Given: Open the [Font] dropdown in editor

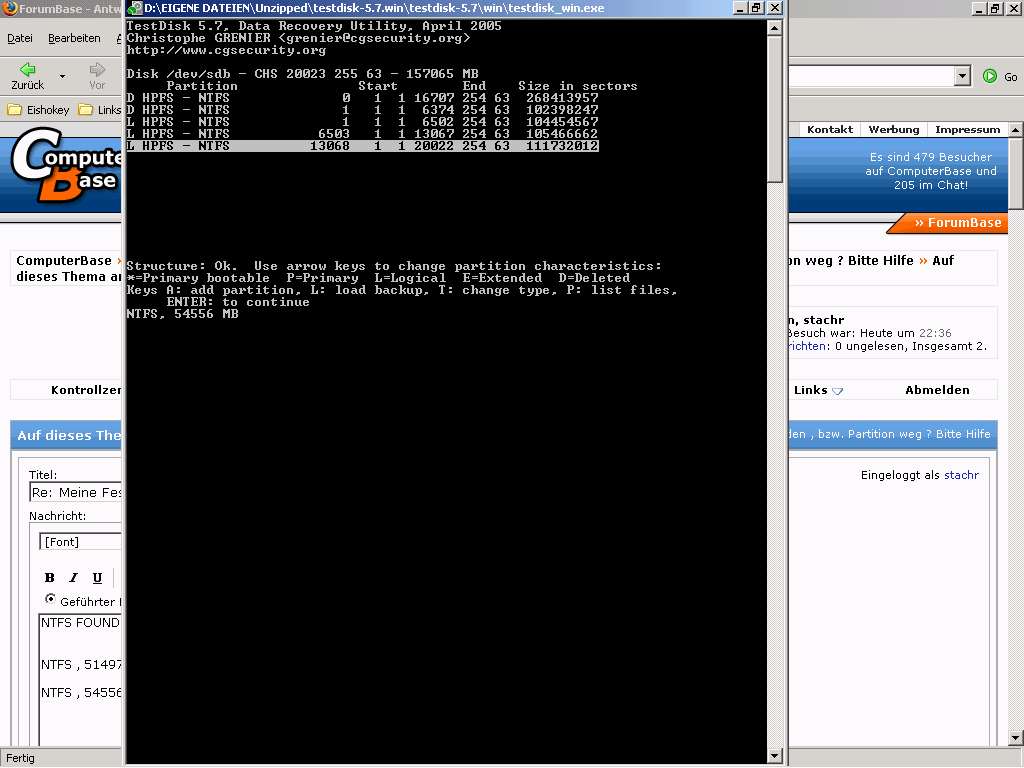Looking at the screenshot, I should point(80,541).
